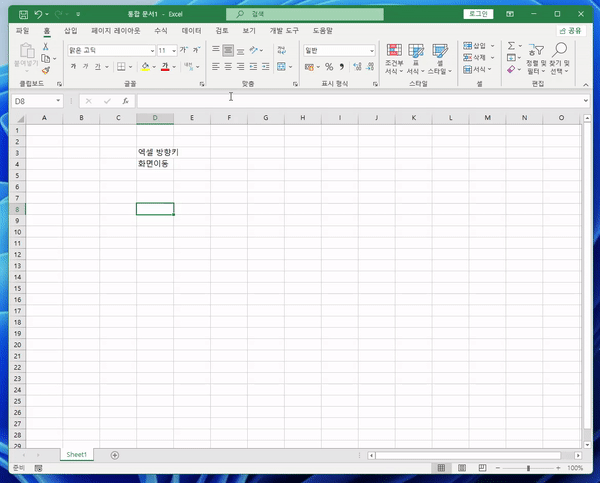600x483 pixels.
Task: Apply the comma style icon
Action: pos(342,67)
